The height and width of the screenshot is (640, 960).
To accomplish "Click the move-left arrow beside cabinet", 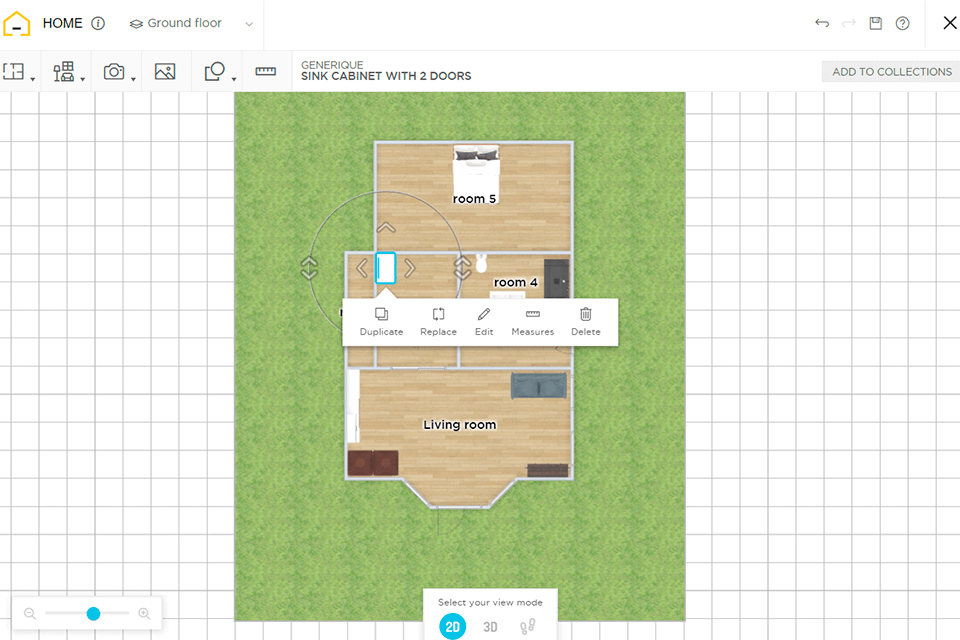I will (x=362, y=268).
